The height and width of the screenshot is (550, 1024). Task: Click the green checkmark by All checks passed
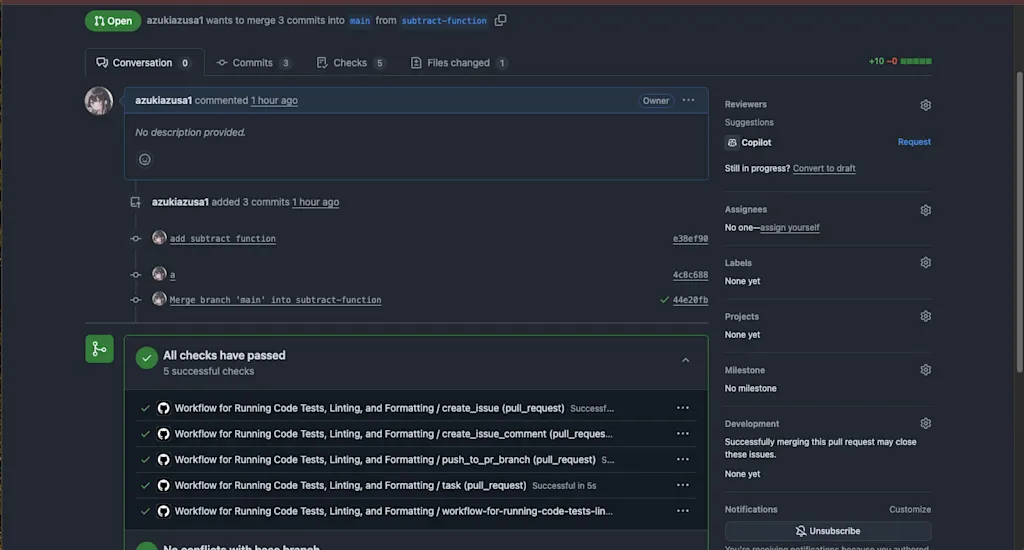tap(146, 358)
